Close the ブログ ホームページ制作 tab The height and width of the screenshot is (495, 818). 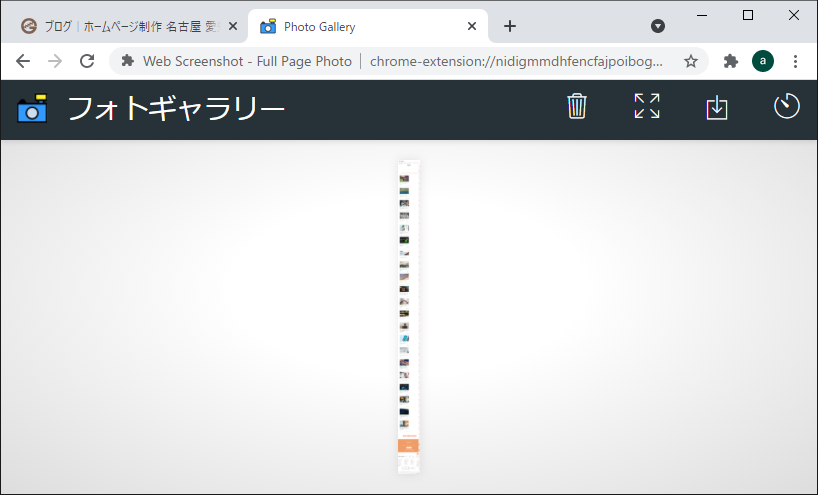pyautogui.click(x=233, y=27)
